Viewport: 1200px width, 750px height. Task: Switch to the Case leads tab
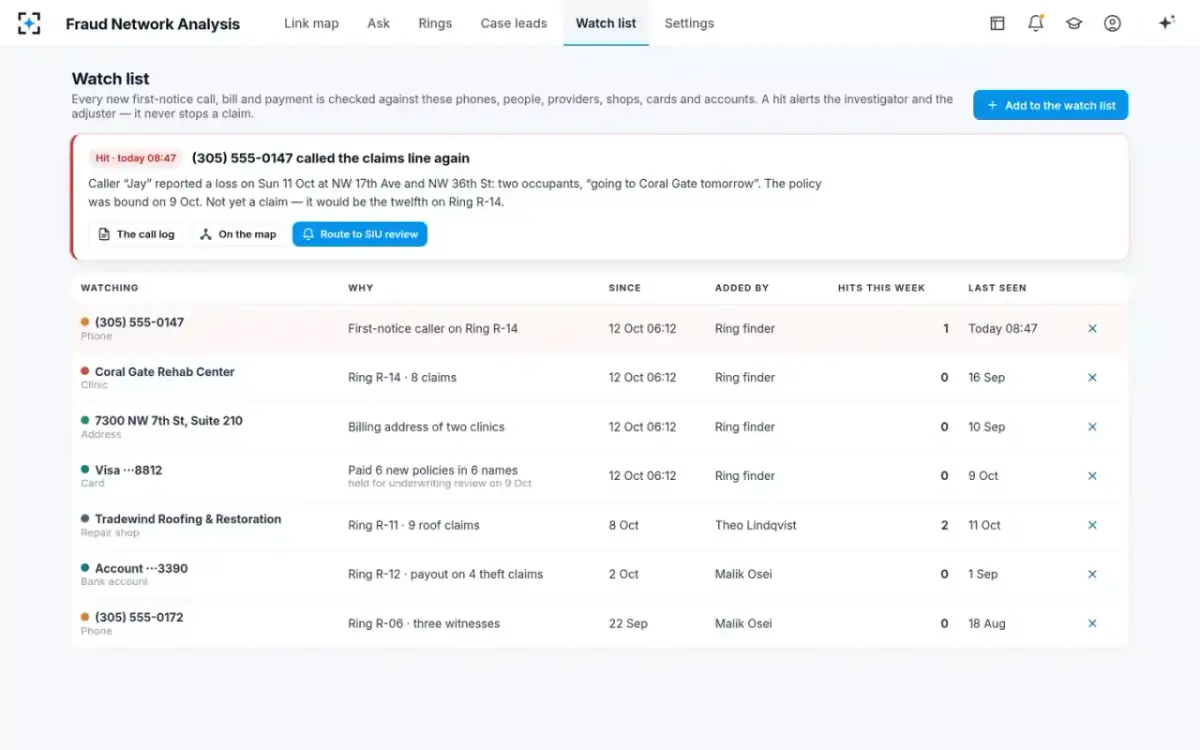coord(514,23)
